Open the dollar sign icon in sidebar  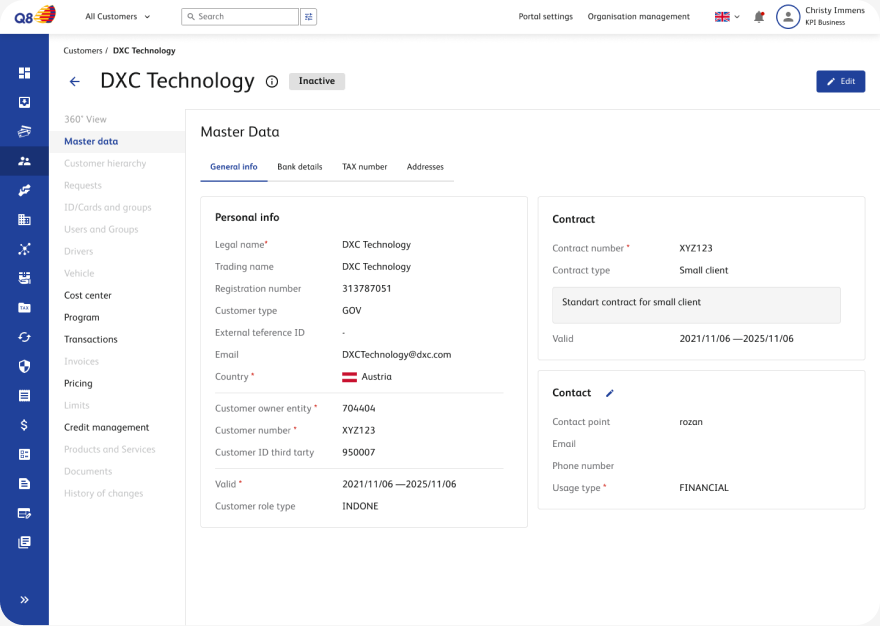(24, 425)
